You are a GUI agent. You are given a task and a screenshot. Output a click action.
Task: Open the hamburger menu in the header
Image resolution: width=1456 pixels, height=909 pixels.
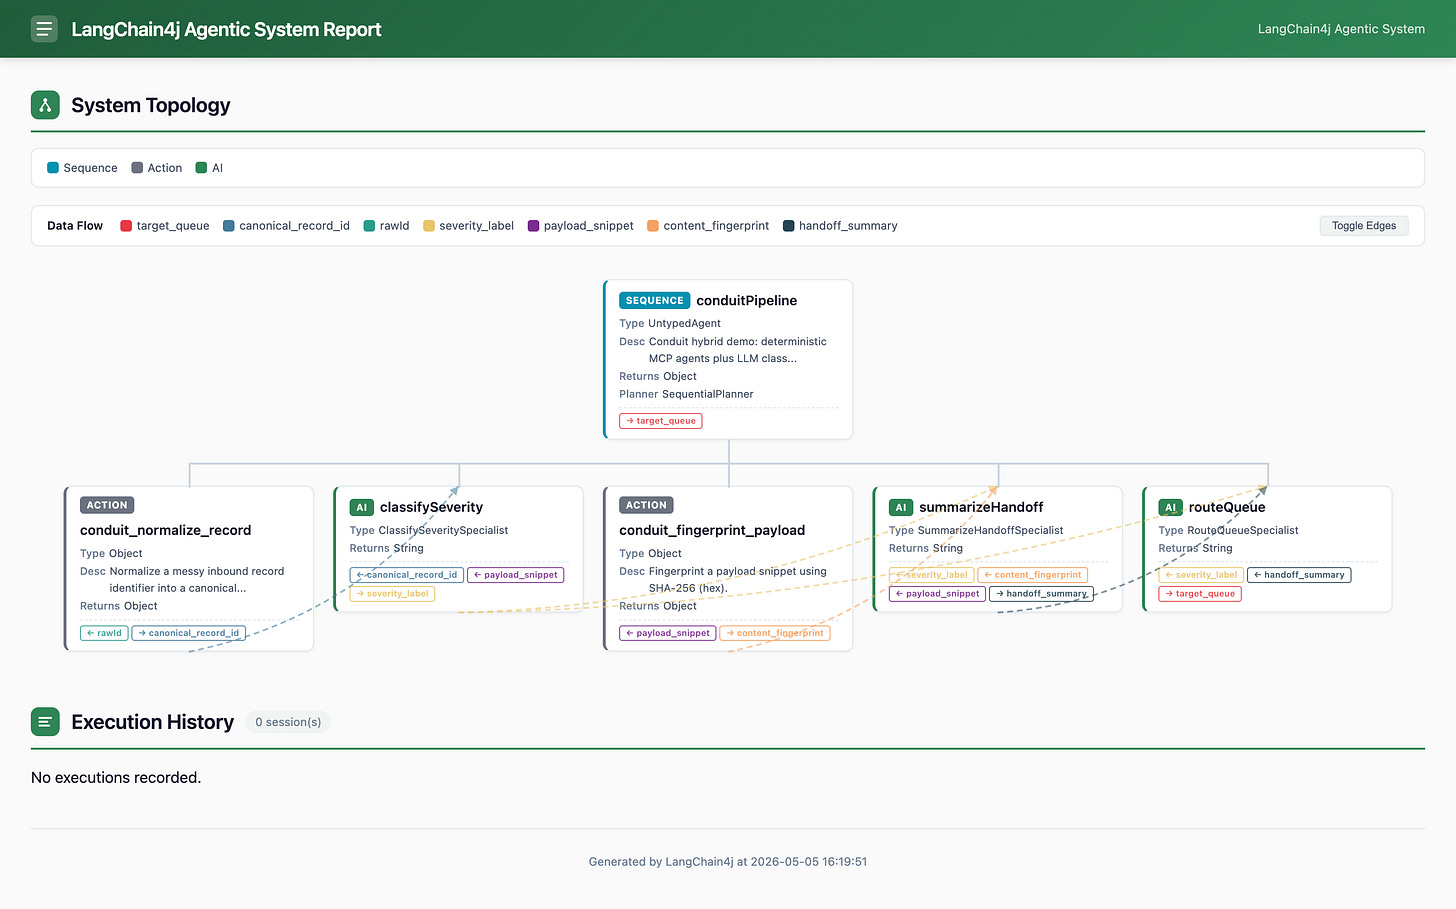click(44, 29)
